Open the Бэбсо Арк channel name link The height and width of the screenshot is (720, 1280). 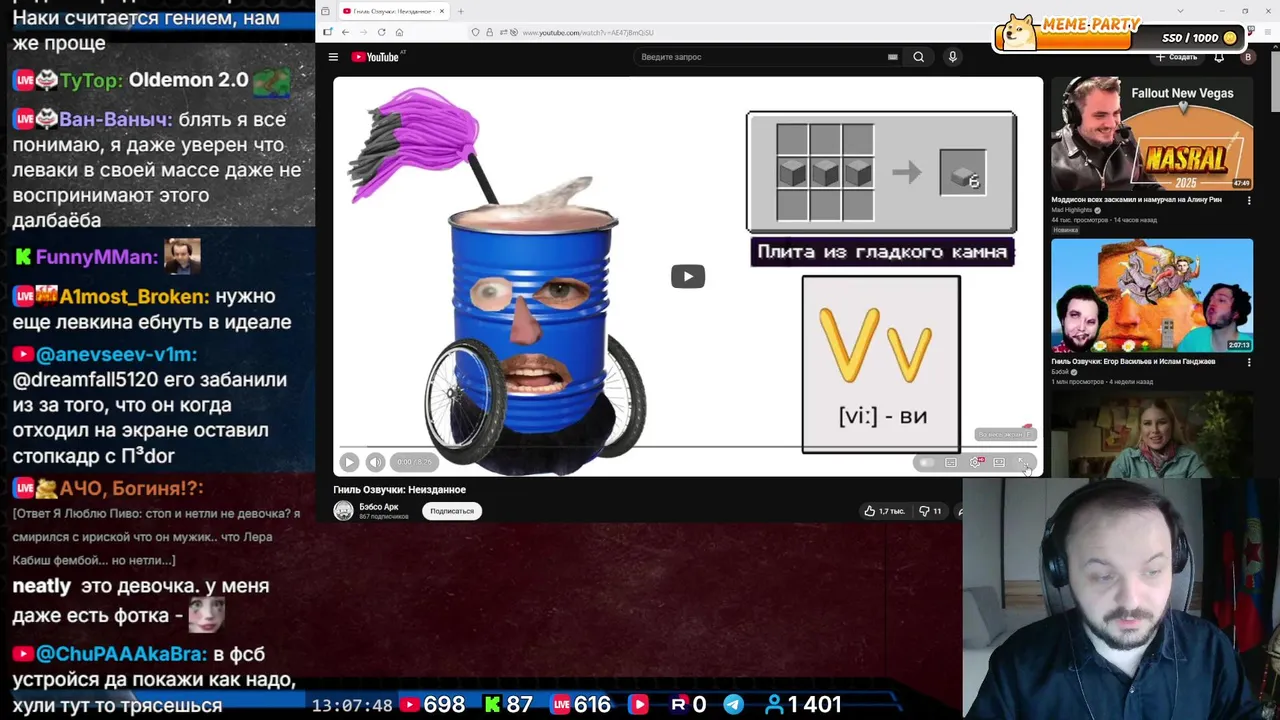pyautogui.click(x=379, y=507)
